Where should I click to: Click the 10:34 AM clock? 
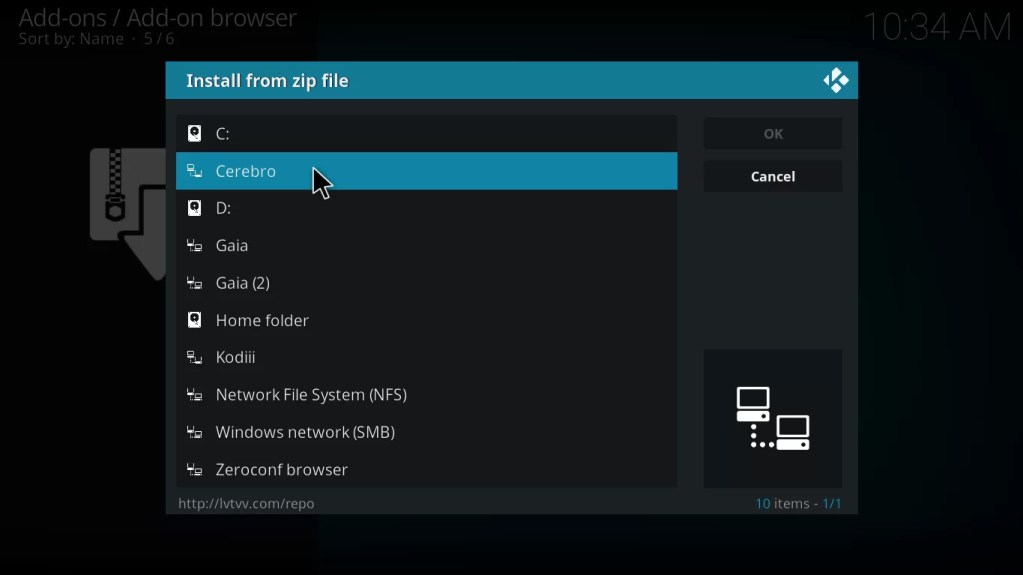(x=938, y=27)
